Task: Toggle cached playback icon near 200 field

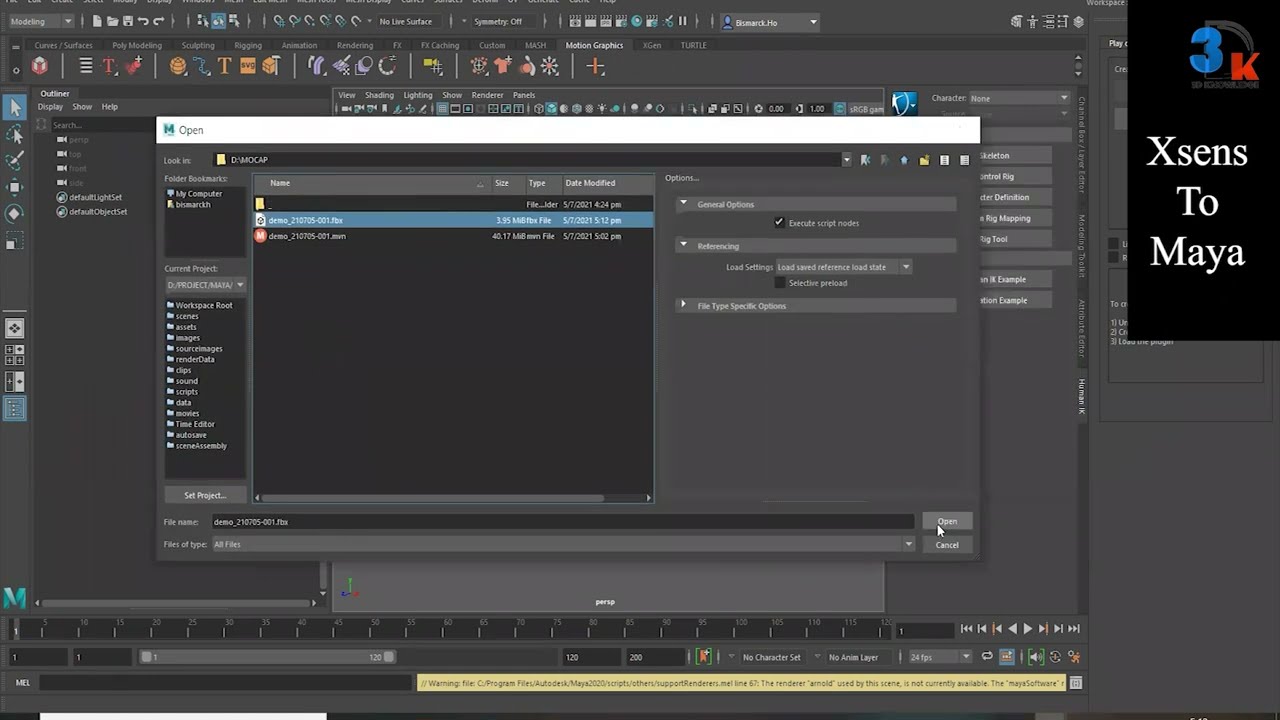Action: 704,657
